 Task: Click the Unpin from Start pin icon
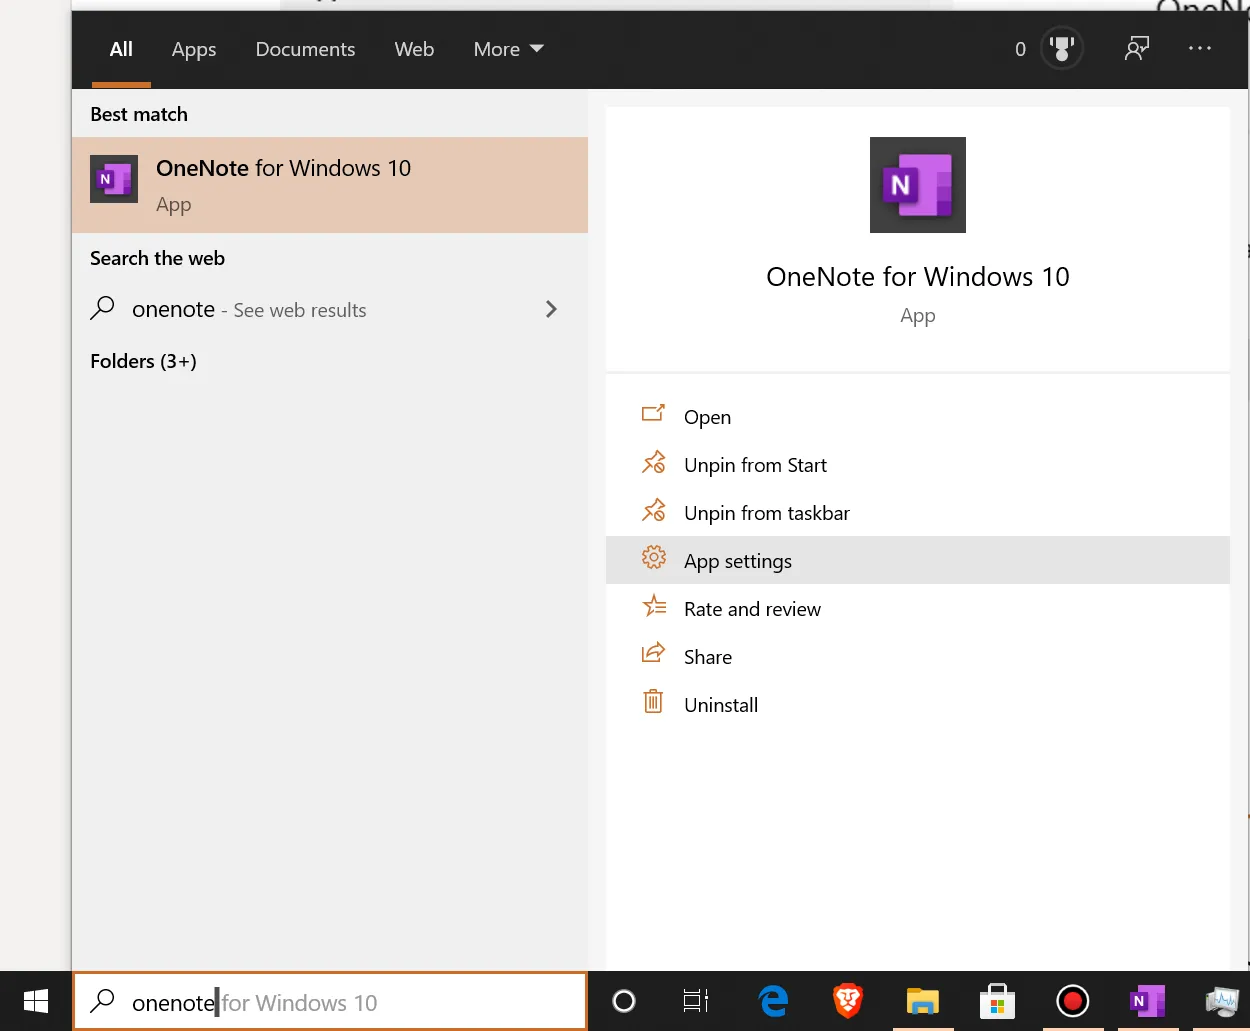point(653,462)
